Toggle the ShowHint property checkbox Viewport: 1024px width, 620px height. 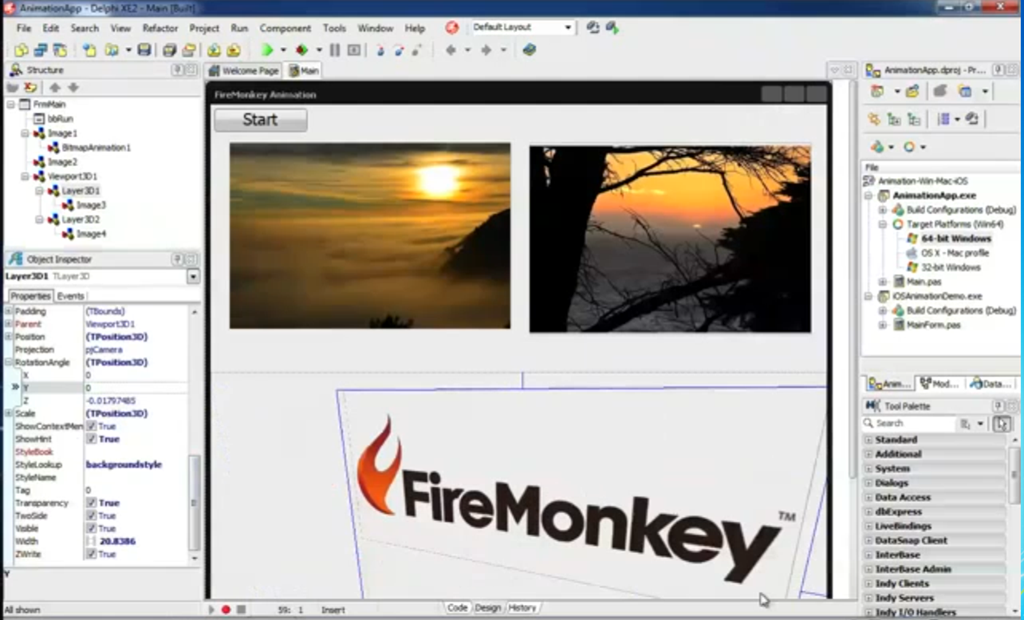click(x=91, y=439)
